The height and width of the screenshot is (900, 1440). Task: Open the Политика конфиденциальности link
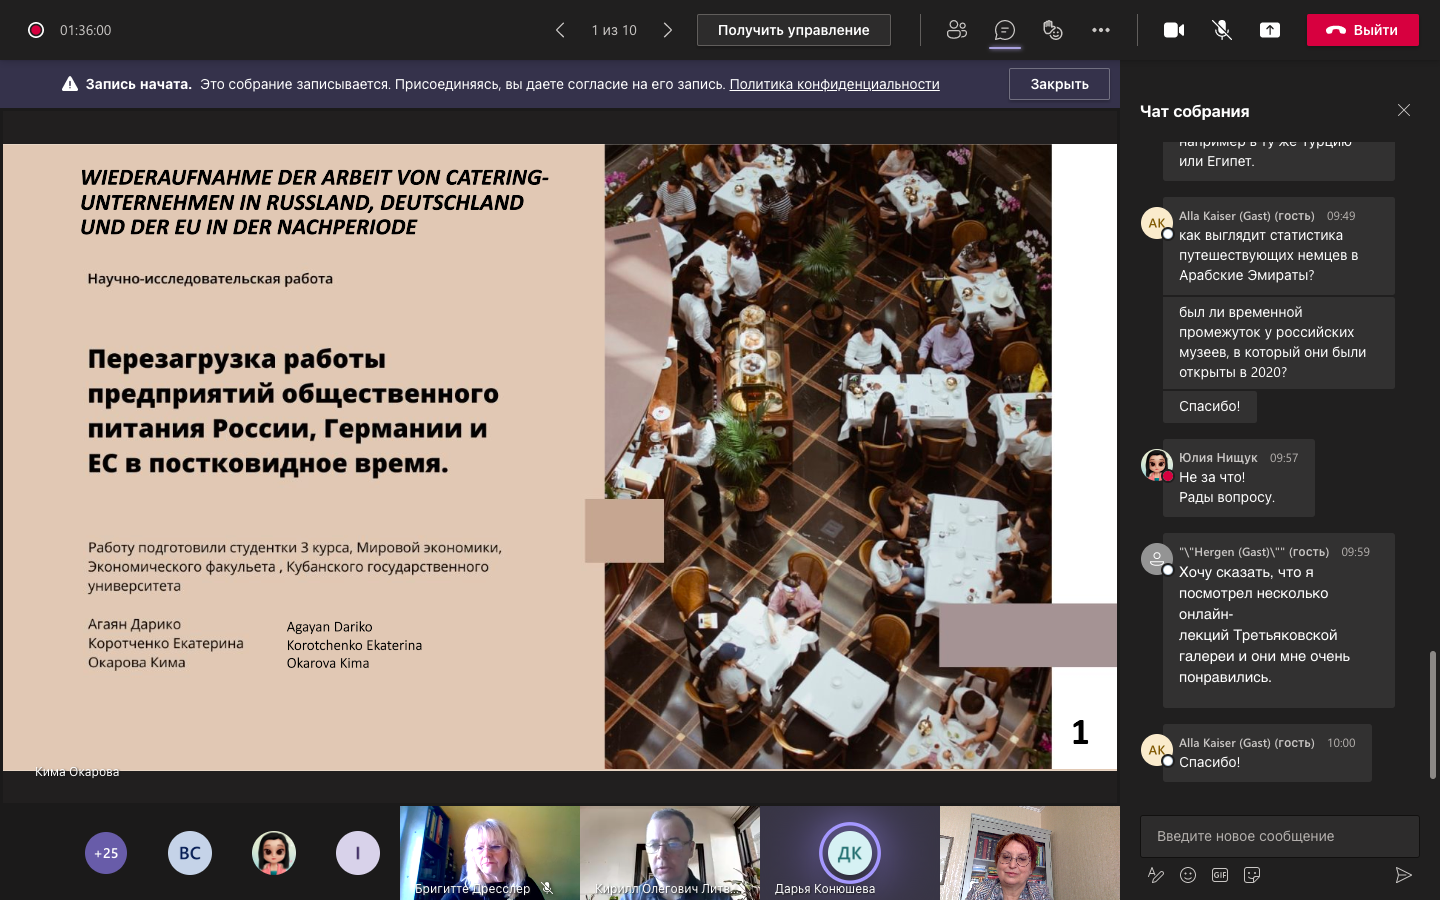point(834,84)
